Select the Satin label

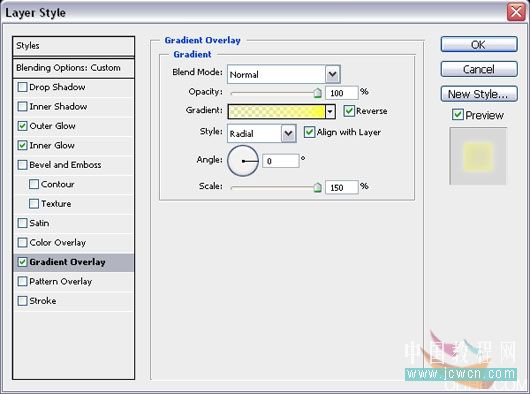coord(40,223)
